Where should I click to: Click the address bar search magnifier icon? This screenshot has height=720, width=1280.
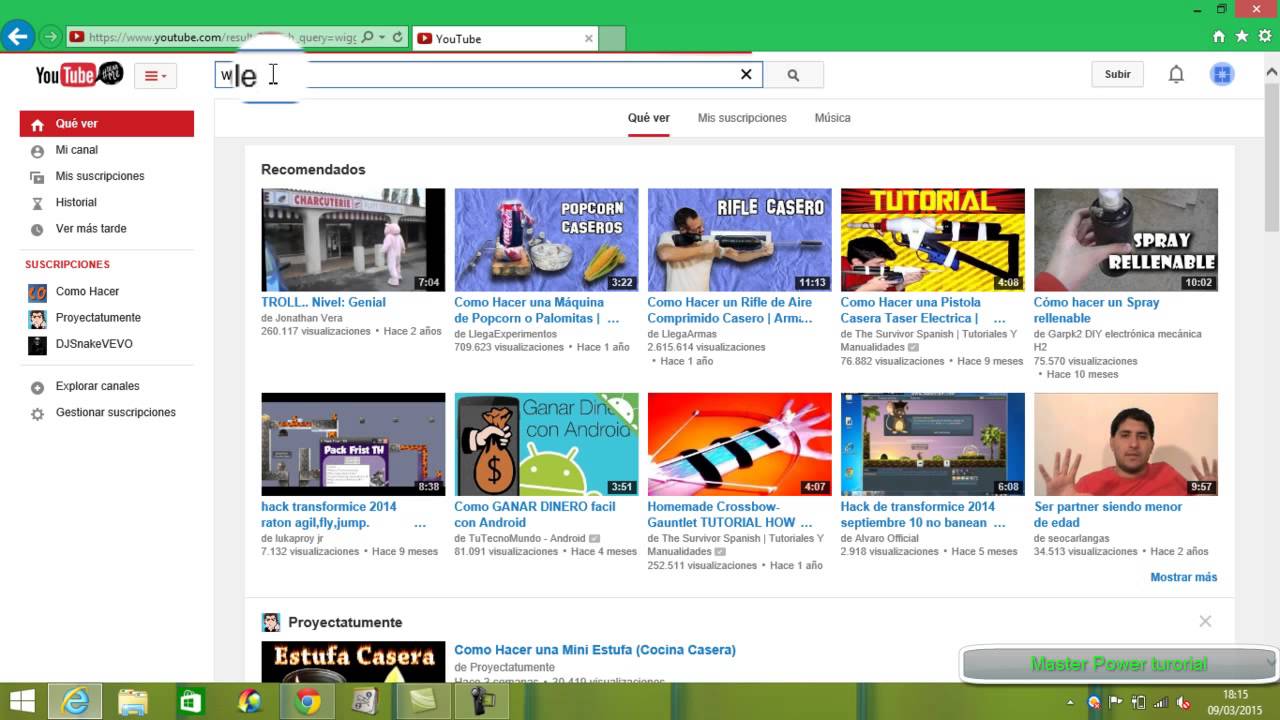point(367,37)
